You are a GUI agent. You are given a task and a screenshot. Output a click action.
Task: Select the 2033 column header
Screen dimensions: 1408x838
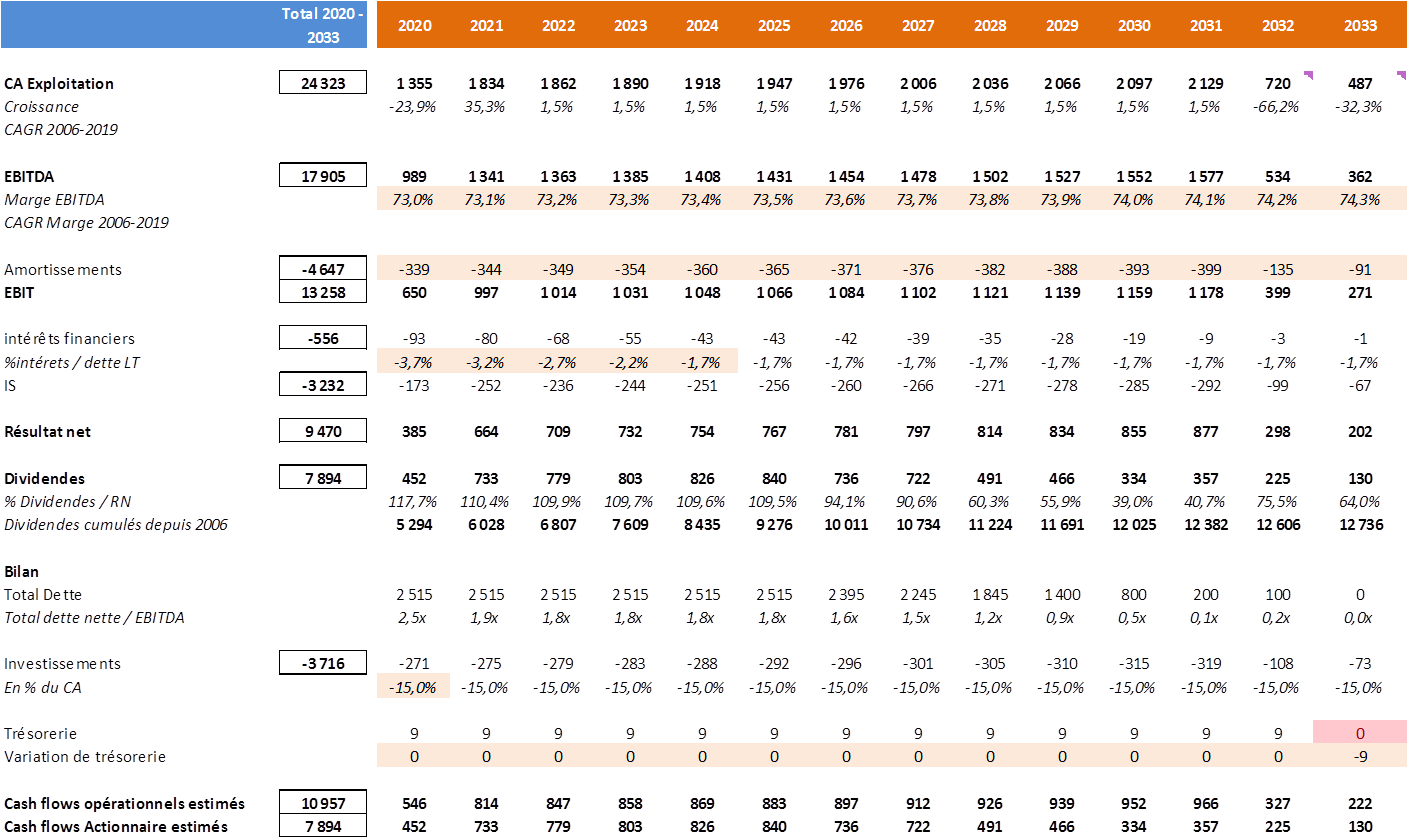tap(1361, 24)
